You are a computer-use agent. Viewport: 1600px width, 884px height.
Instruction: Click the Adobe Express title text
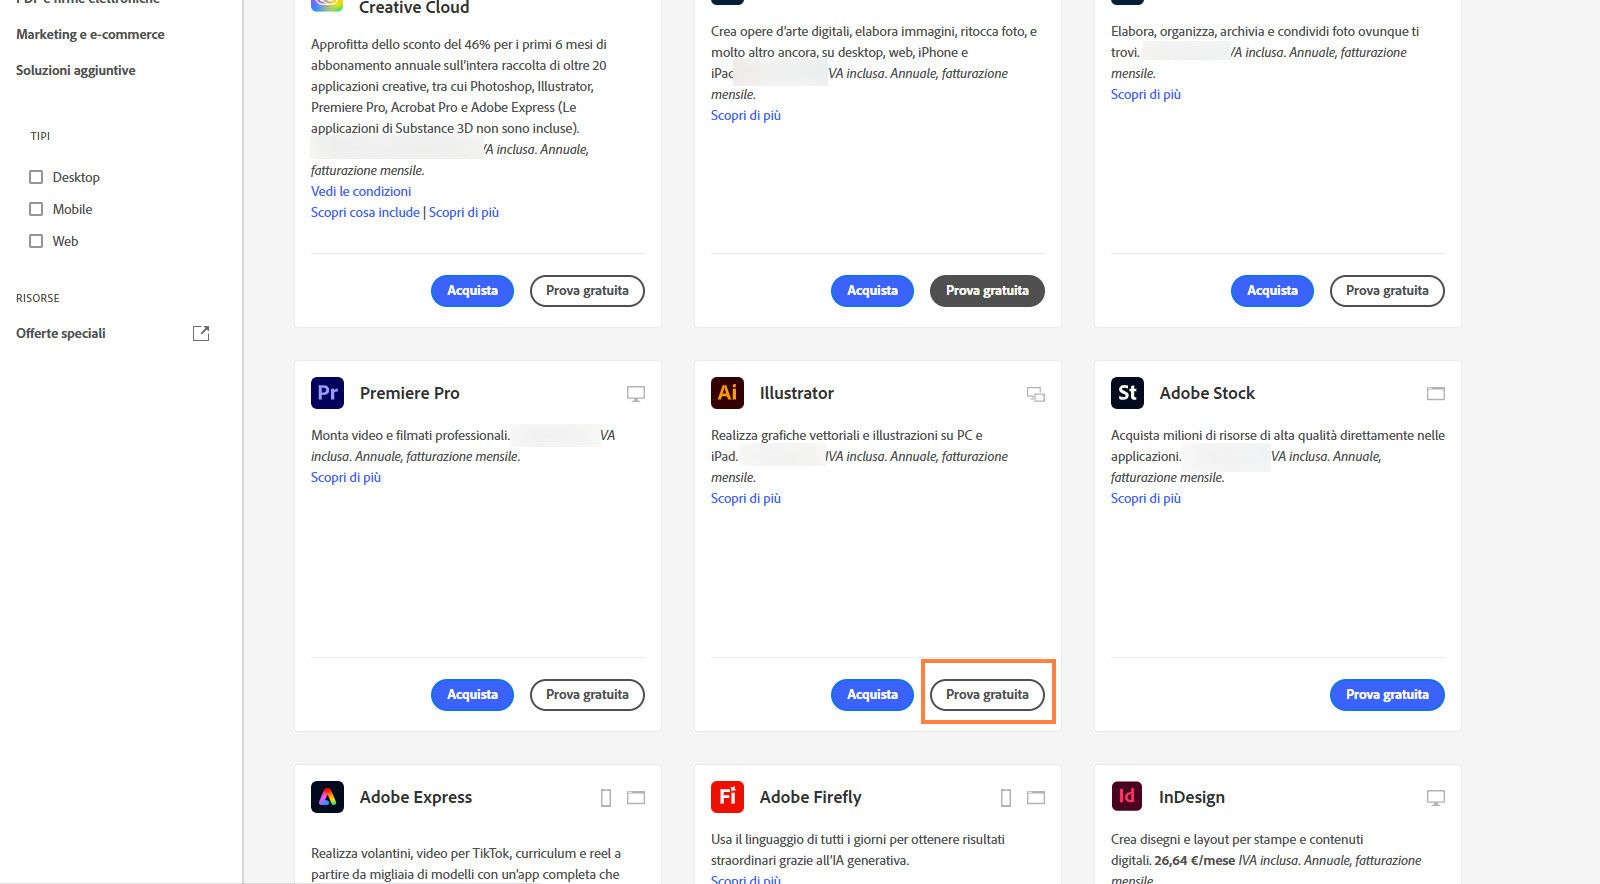tap(416, 797)
